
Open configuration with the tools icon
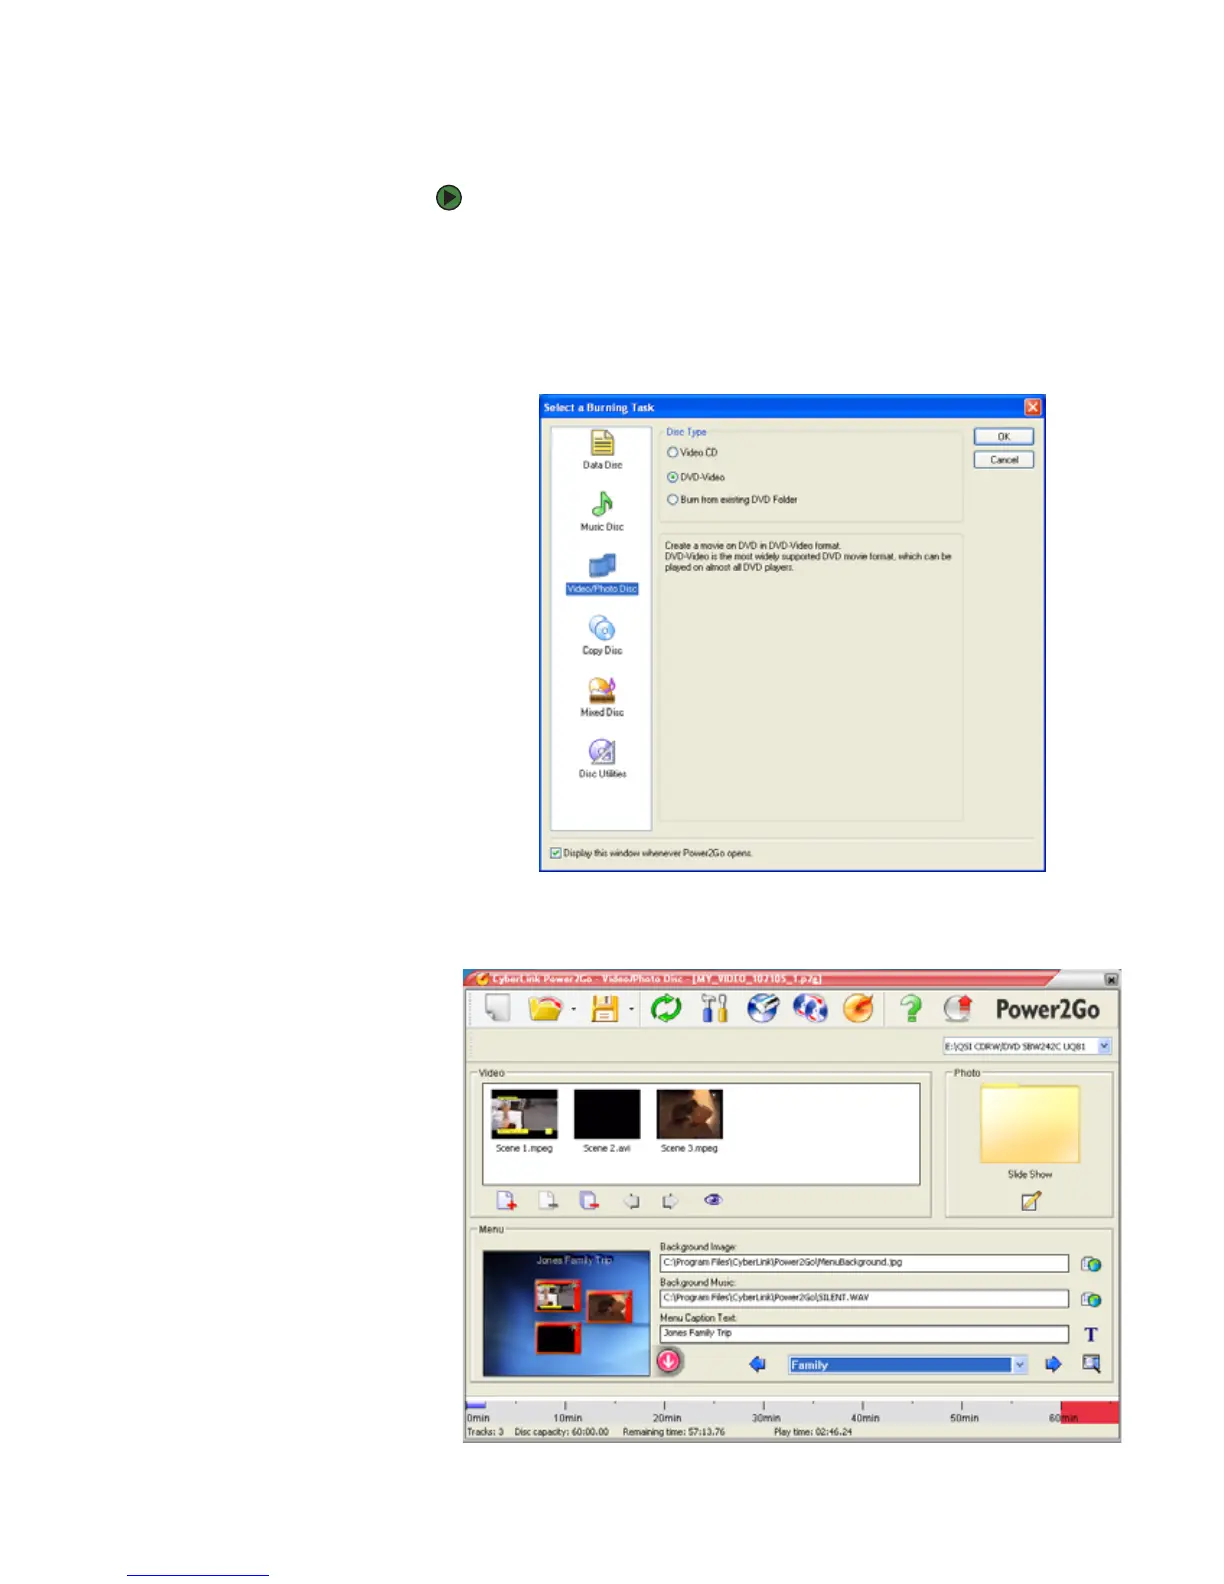714,1008
